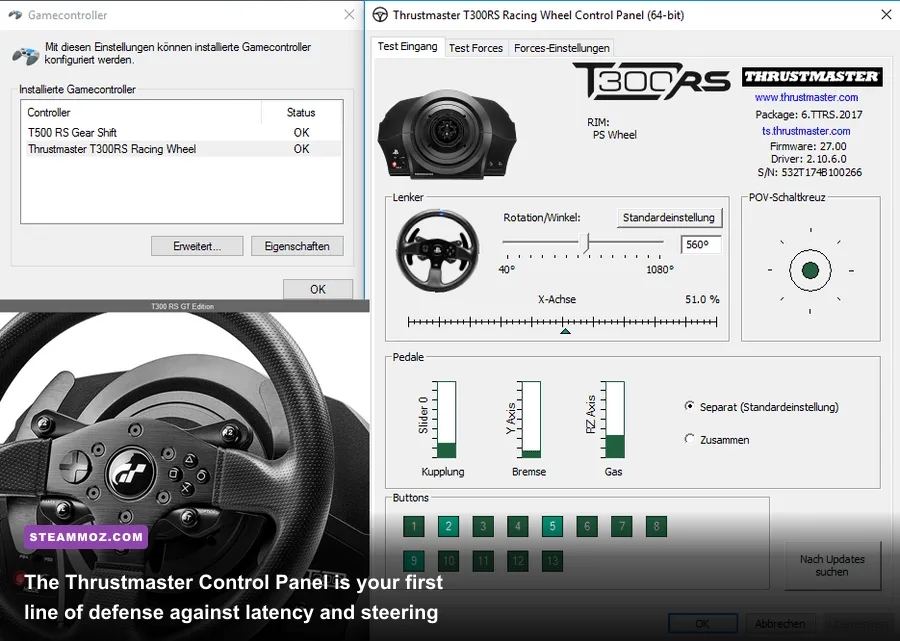Click button indicator 10
This screenshot has width=900, height=641.
coord(448,561)
